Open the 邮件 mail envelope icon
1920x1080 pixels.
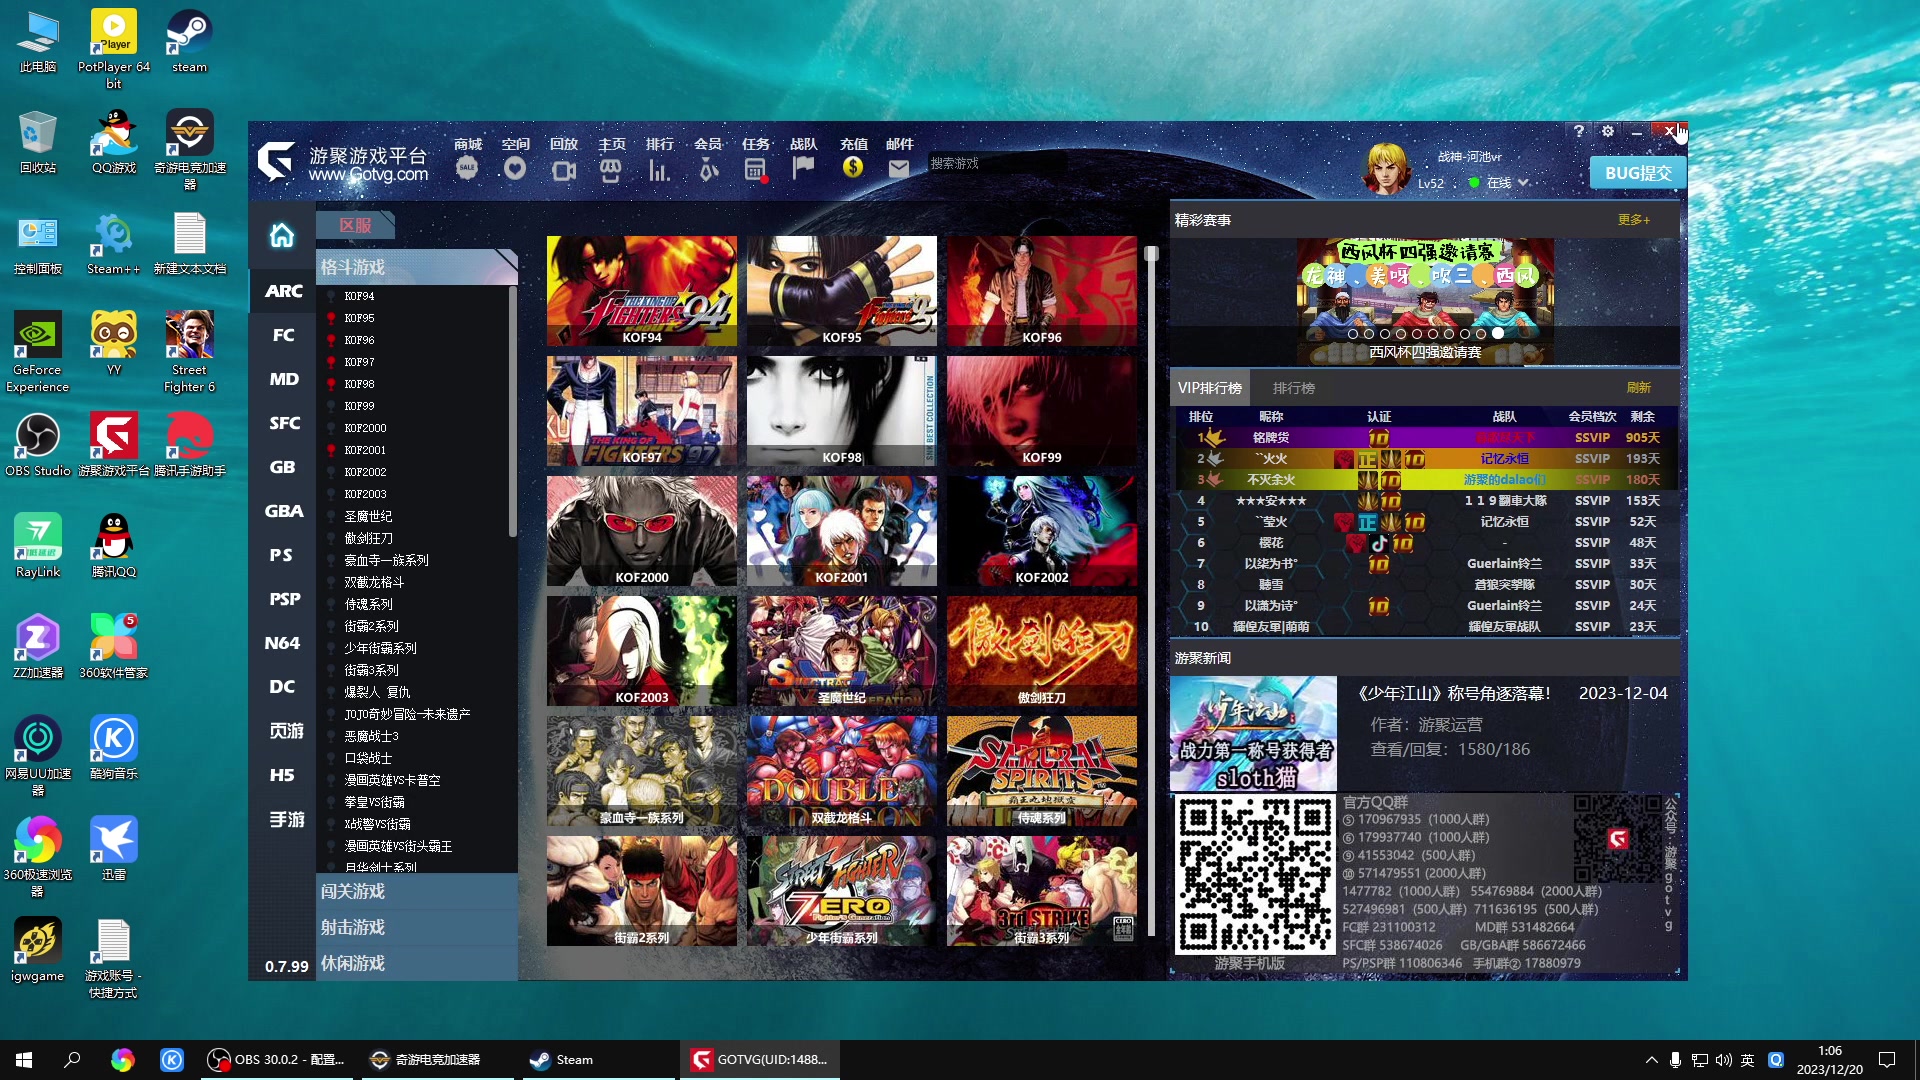coord(899,168)
